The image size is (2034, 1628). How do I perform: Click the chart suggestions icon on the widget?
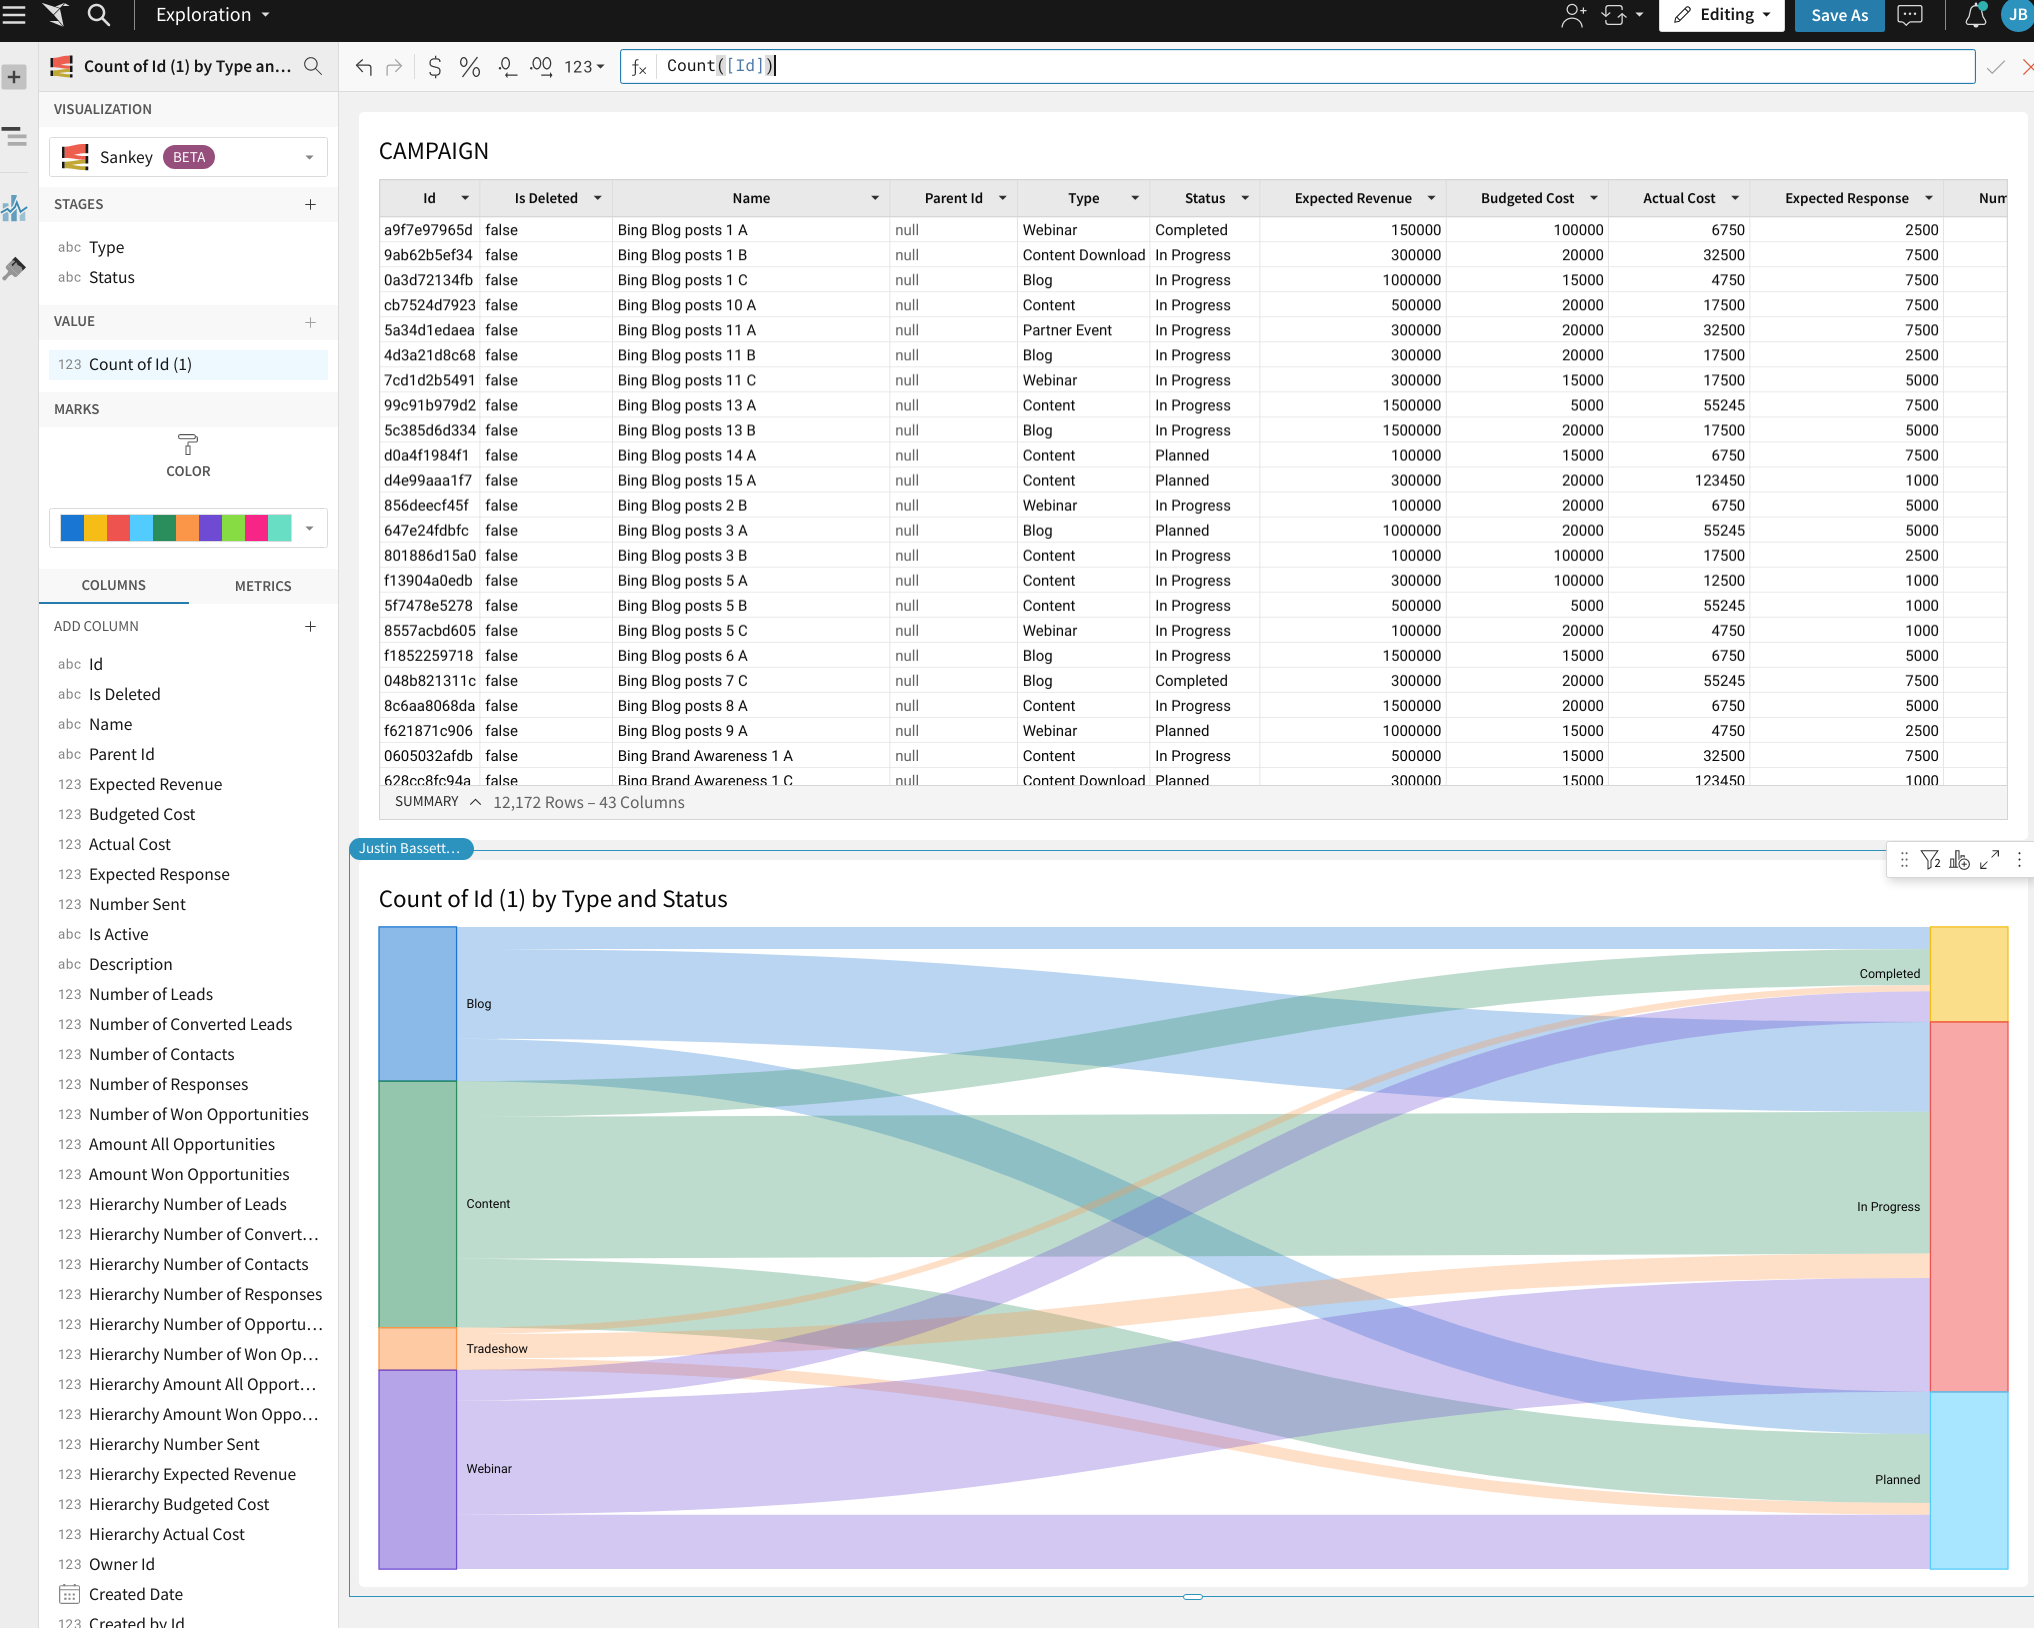coord(1959,860)
